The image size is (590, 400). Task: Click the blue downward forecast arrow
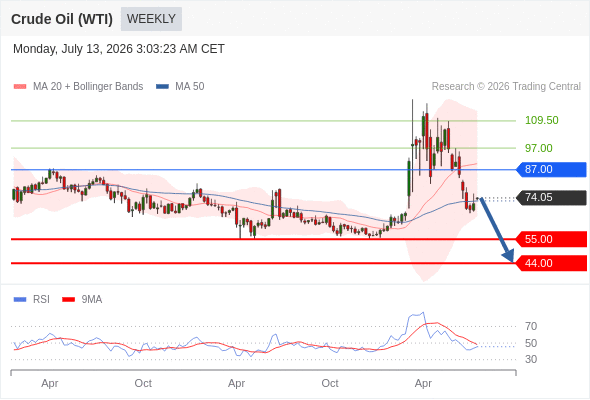496,230
